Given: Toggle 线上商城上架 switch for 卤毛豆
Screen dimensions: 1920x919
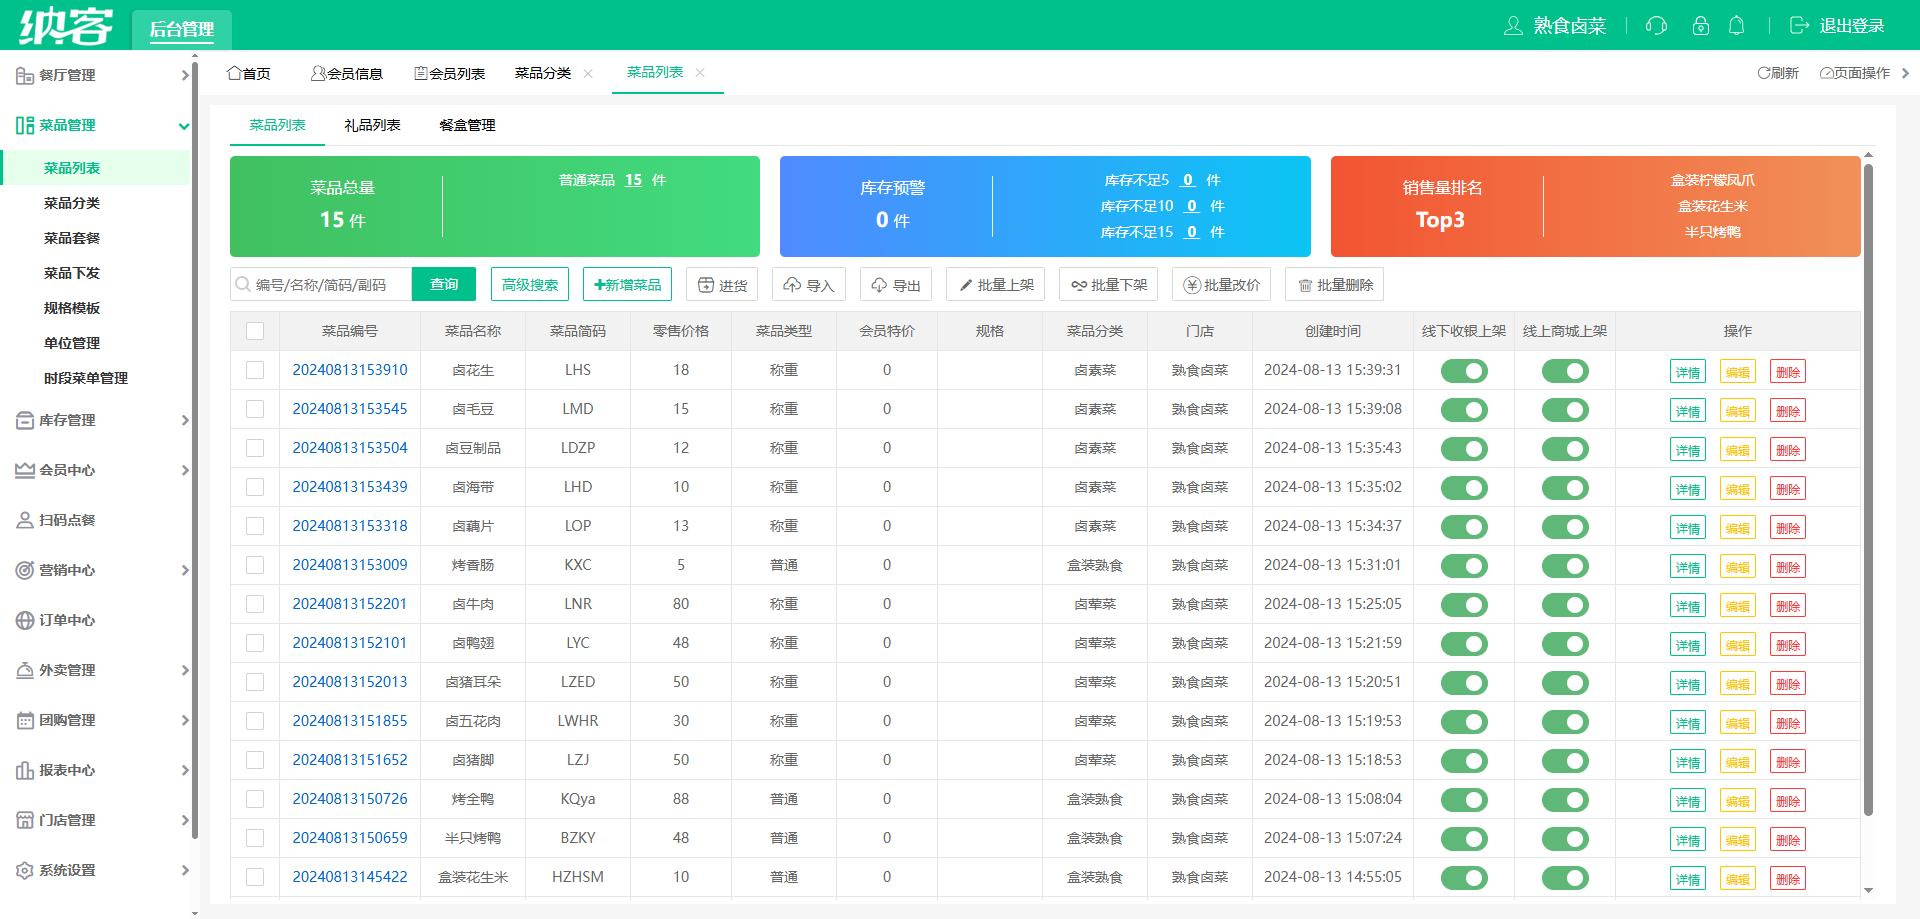Looking at the screenshot, I should click(1565, 410).
